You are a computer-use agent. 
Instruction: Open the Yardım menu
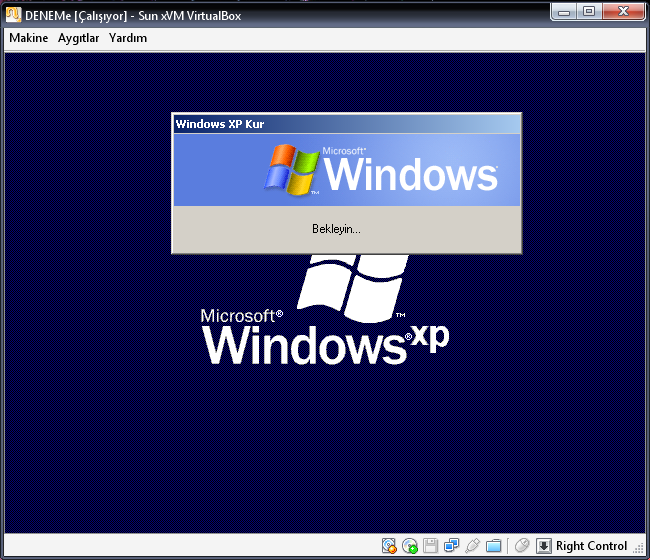pyautogui.click(x=128, y=38)
